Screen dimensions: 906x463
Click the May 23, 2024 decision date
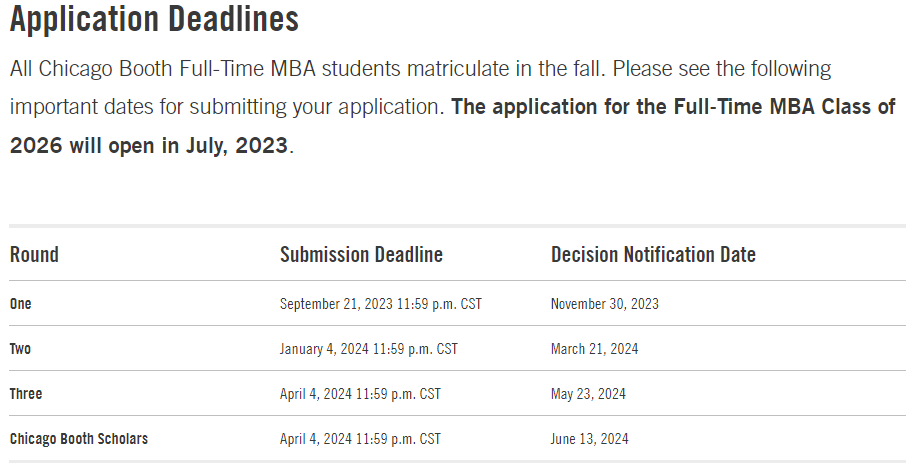[588, 394]
